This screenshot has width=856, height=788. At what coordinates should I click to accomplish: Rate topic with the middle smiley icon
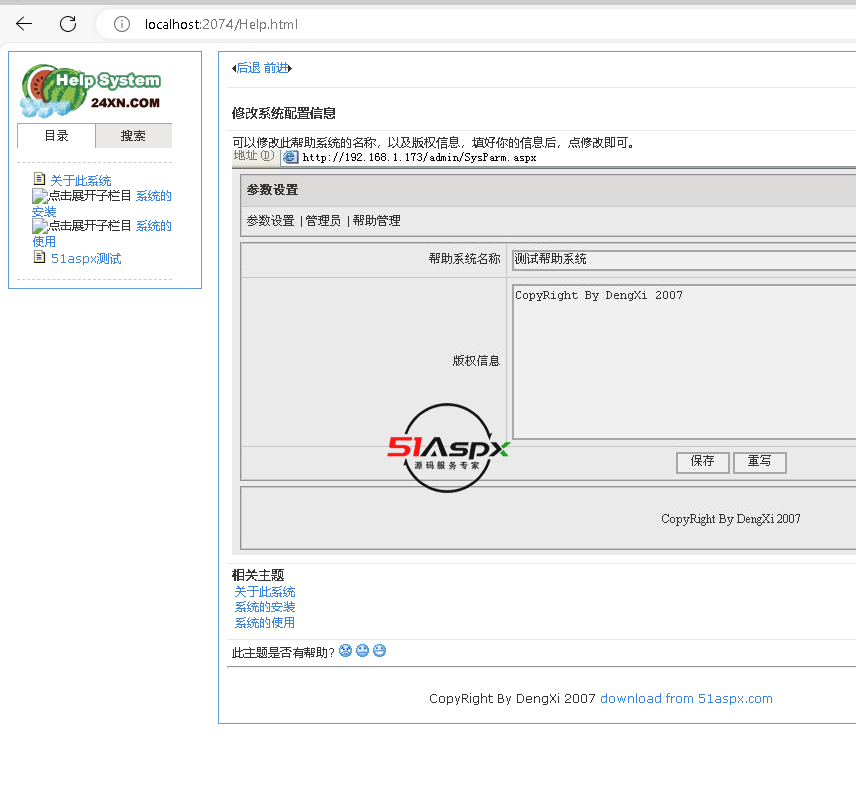(362, 651)
